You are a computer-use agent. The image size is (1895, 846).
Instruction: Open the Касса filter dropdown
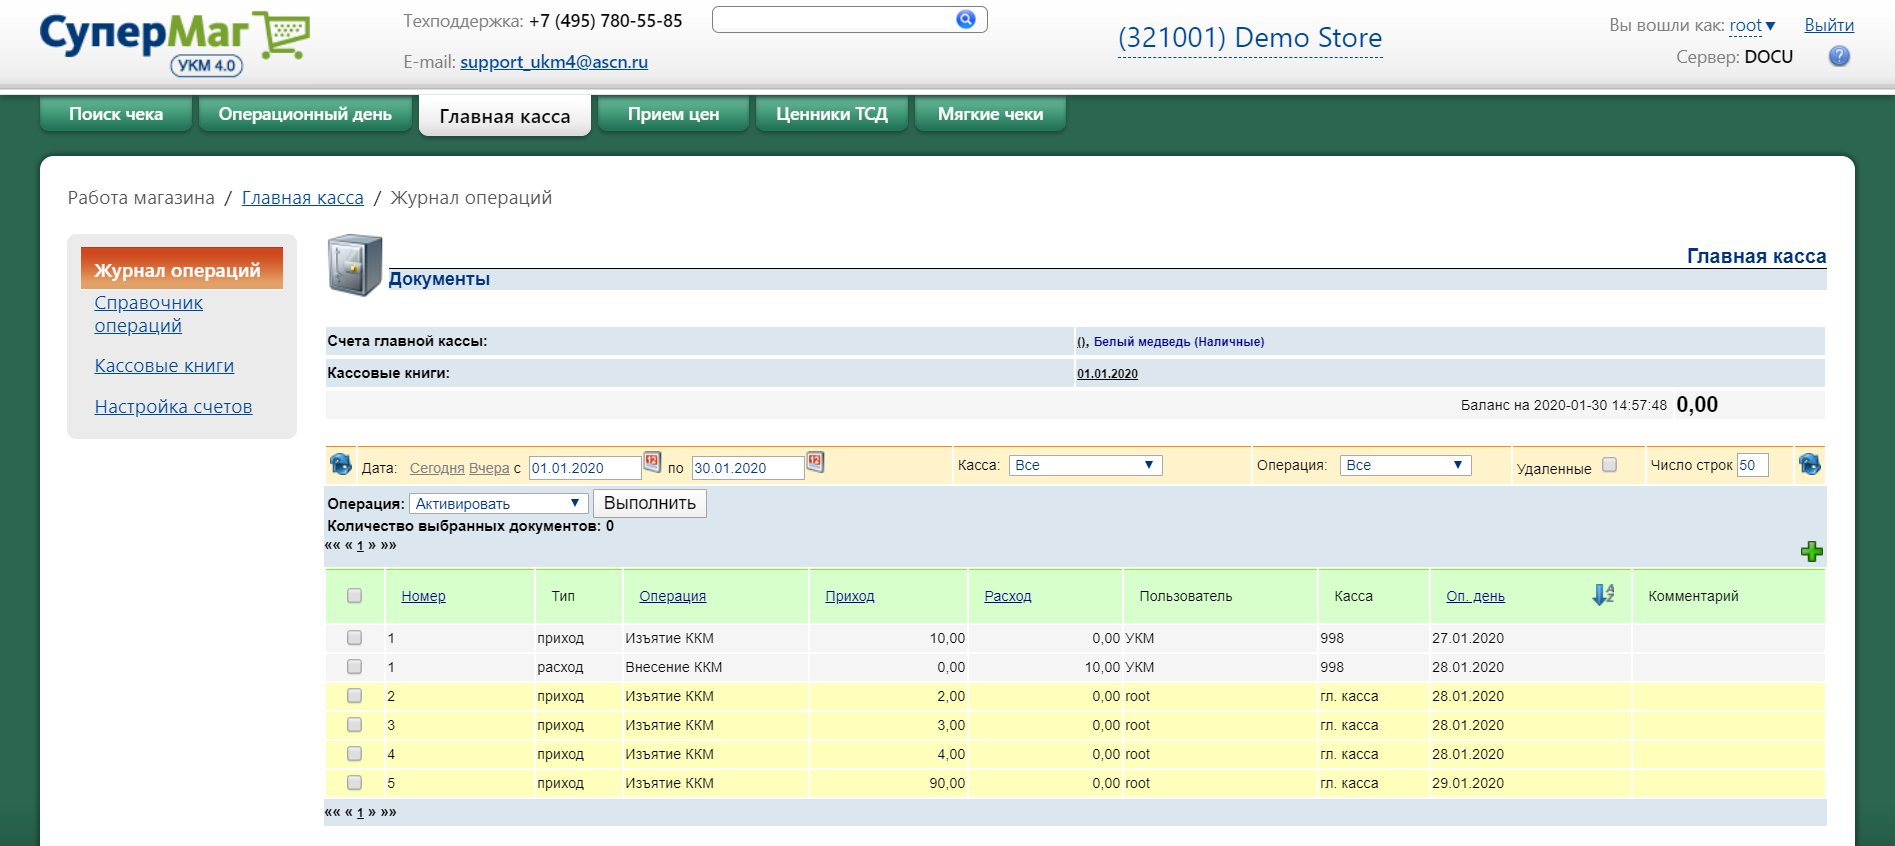point(1085,465)
